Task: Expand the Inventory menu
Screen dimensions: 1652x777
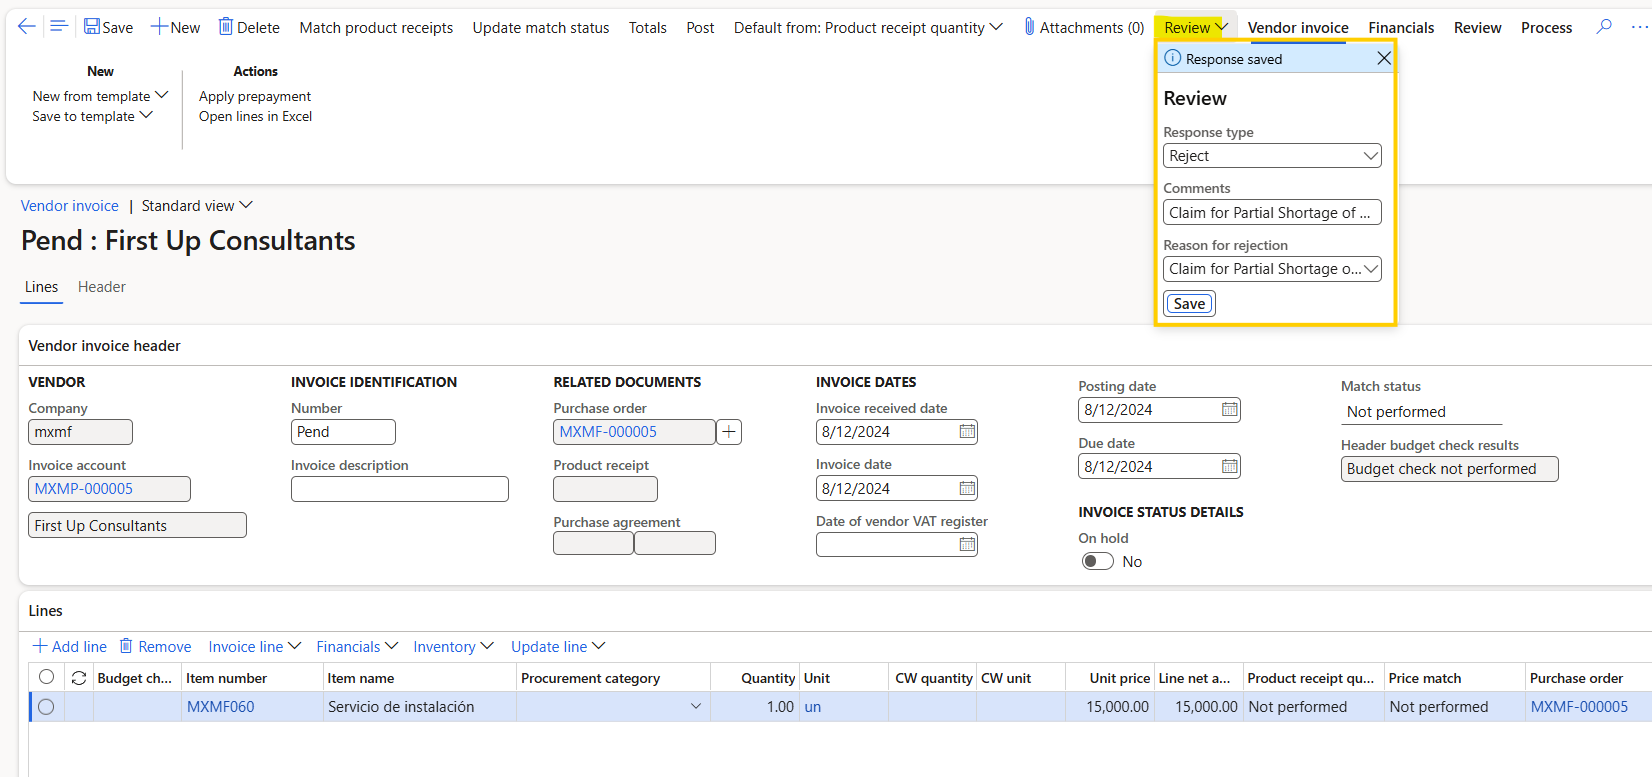Action: (x=453, y=647)
